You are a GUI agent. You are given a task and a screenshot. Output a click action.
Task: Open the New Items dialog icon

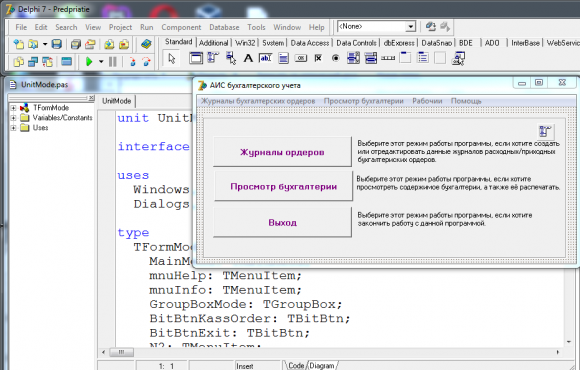(x=18, y=44)
